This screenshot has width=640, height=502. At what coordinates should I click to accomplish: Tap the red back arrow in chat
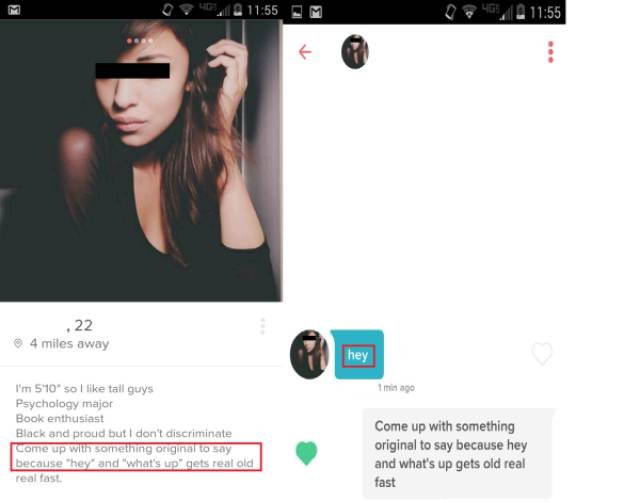(305, 52)
